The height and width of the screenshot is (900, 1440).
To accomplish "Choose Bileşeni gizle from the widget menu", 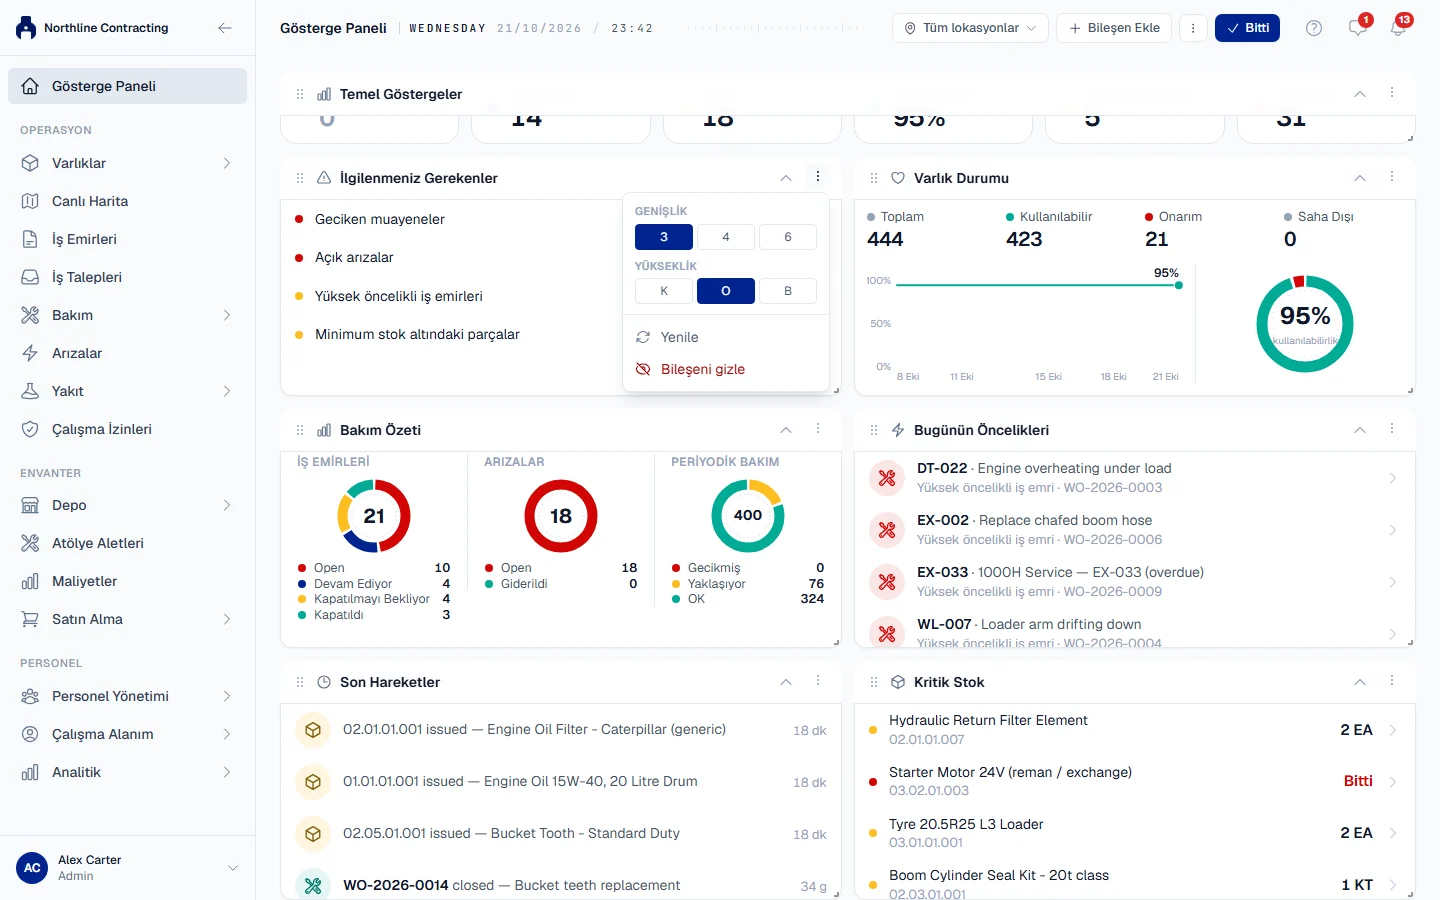I will (x=726, y=369).
